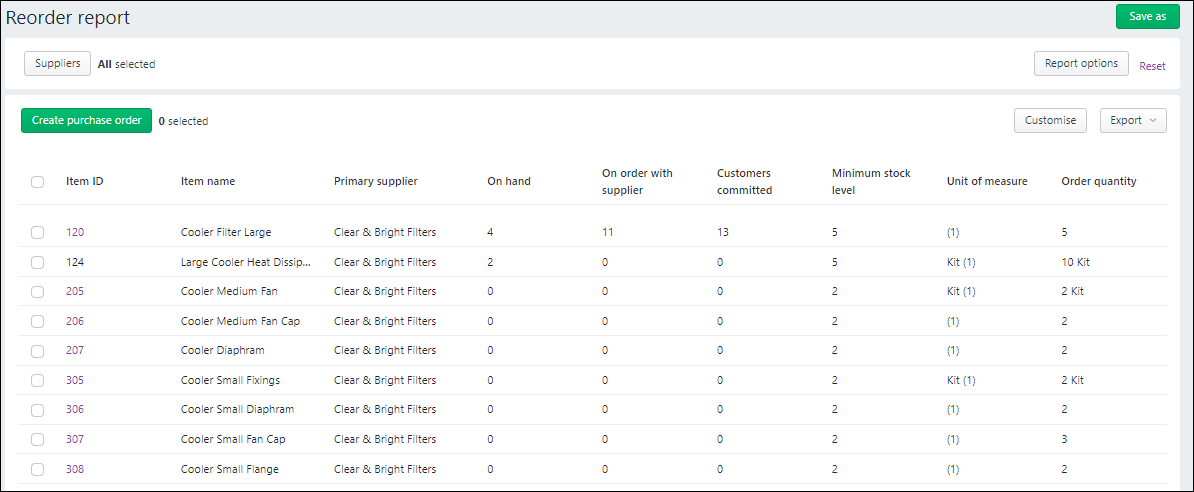Expand the Export dropdown

[x=1133, y=120]
